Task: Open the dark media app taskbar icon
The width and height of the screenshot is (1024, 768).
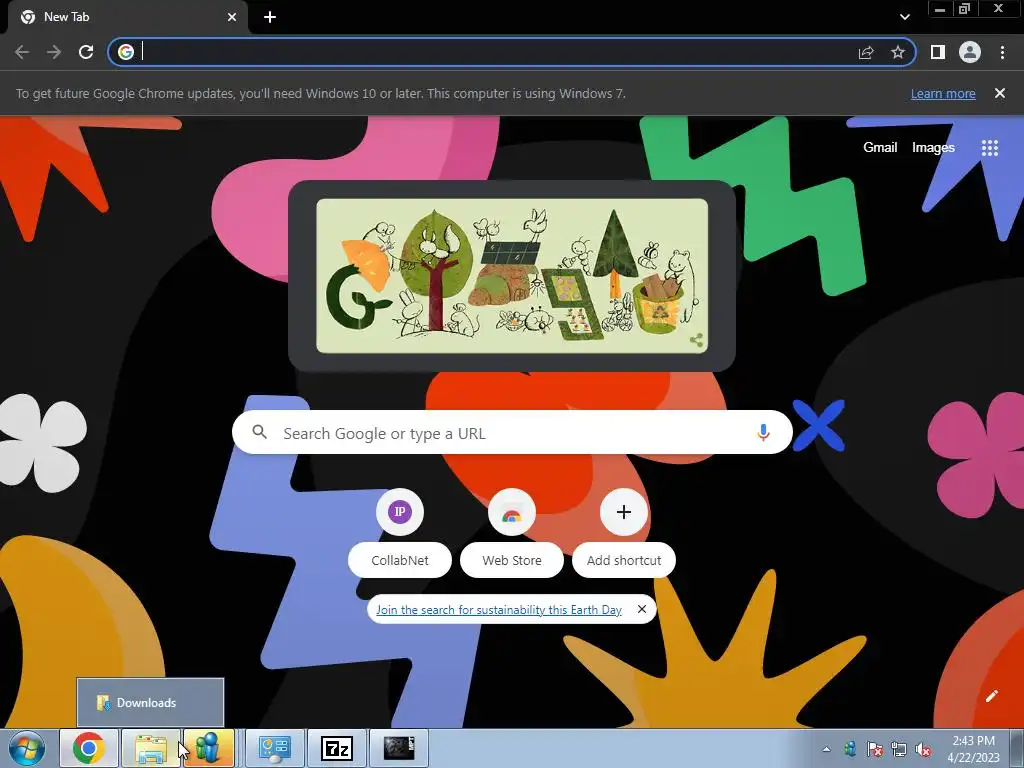Action: tap(399, 748)
